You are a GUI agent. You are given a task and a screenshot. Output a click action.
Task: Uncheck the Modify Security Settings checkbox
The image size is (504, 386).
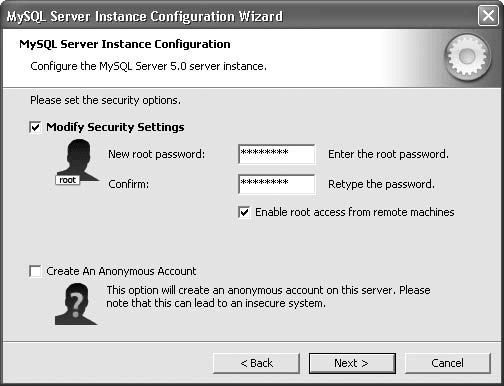35,127
